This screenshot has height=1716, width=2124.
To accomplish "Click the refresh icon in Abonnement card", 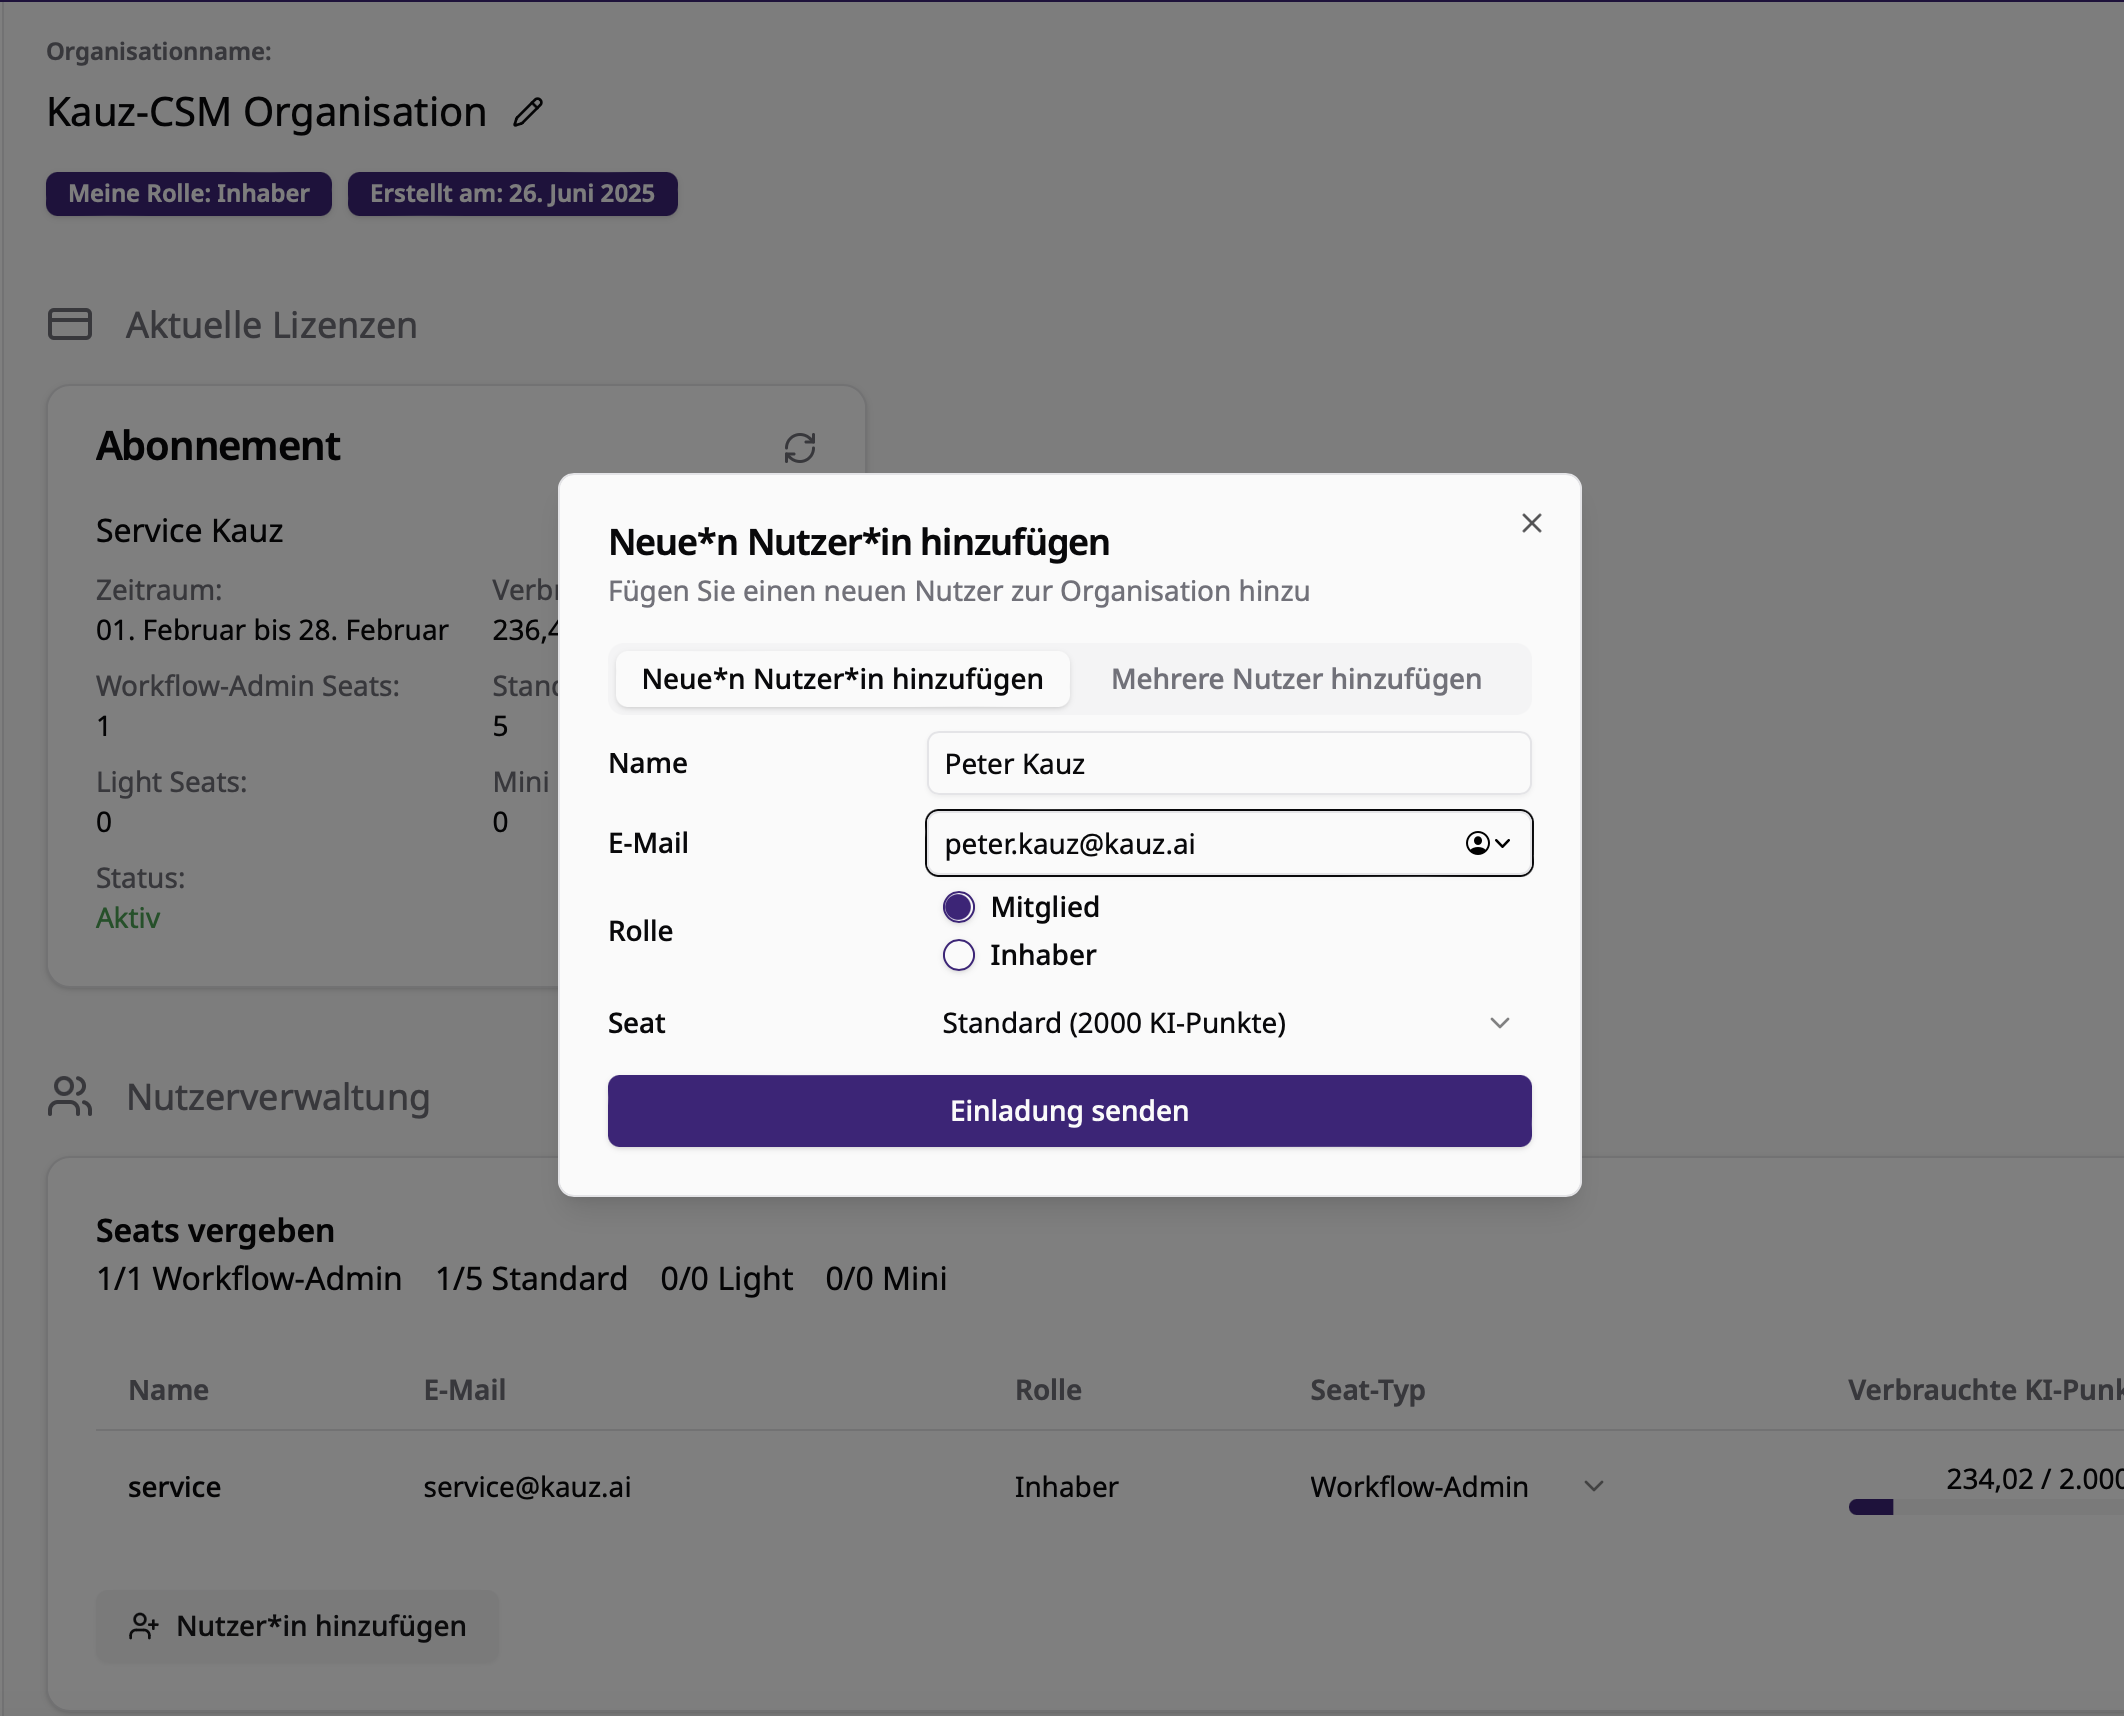I will 799,447.
